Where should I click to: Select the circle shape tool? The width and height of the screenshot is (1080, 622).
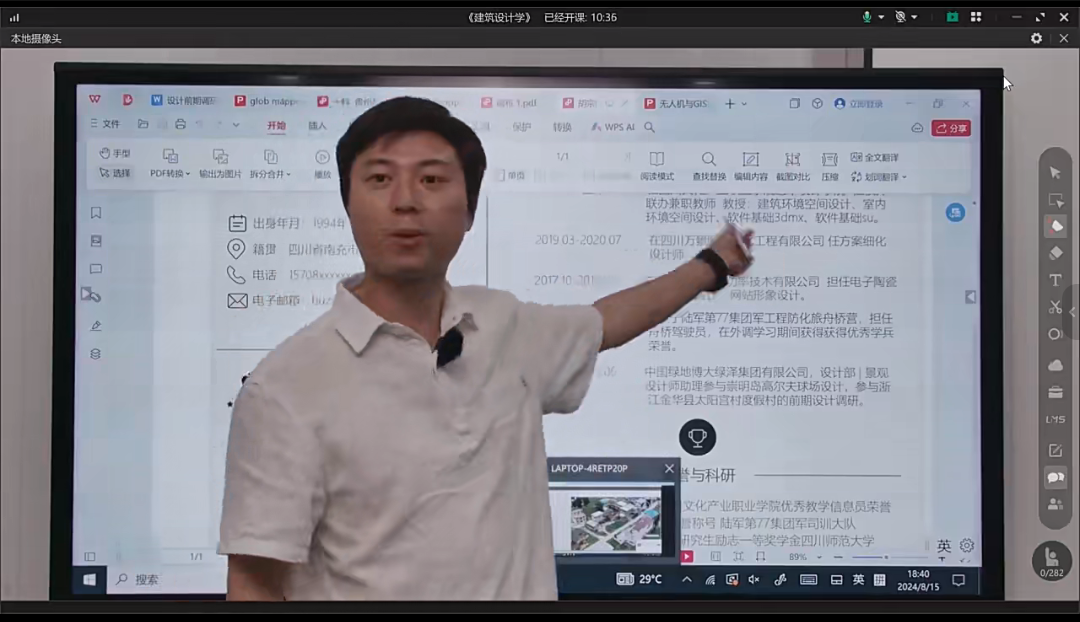coord(1055,334)
